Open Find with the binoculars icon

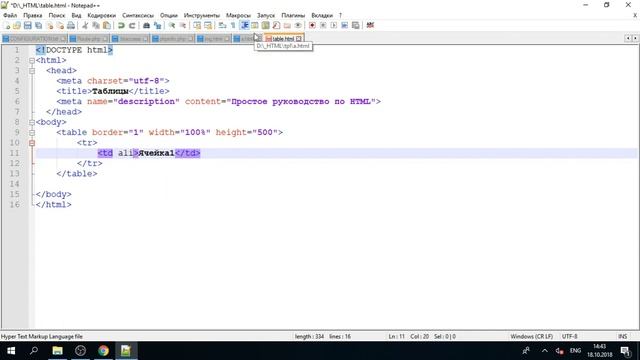click(x=146, y=25)
